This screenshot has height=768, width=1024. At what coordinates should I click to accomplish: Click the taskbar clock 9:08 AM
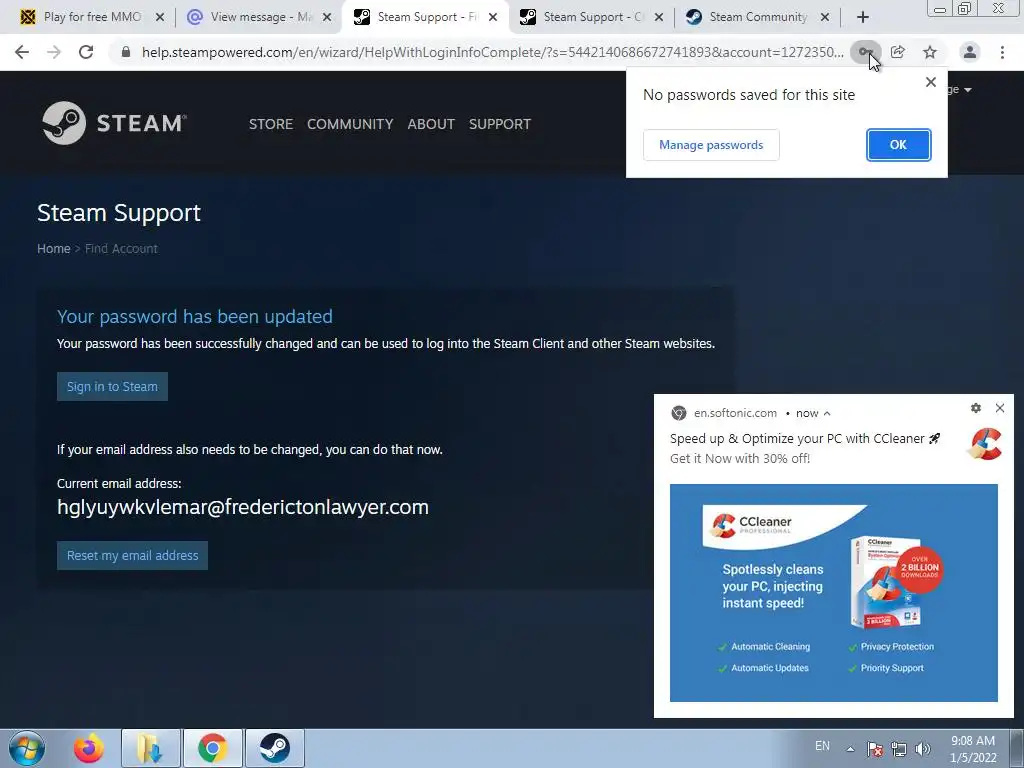tap(972, 741)
